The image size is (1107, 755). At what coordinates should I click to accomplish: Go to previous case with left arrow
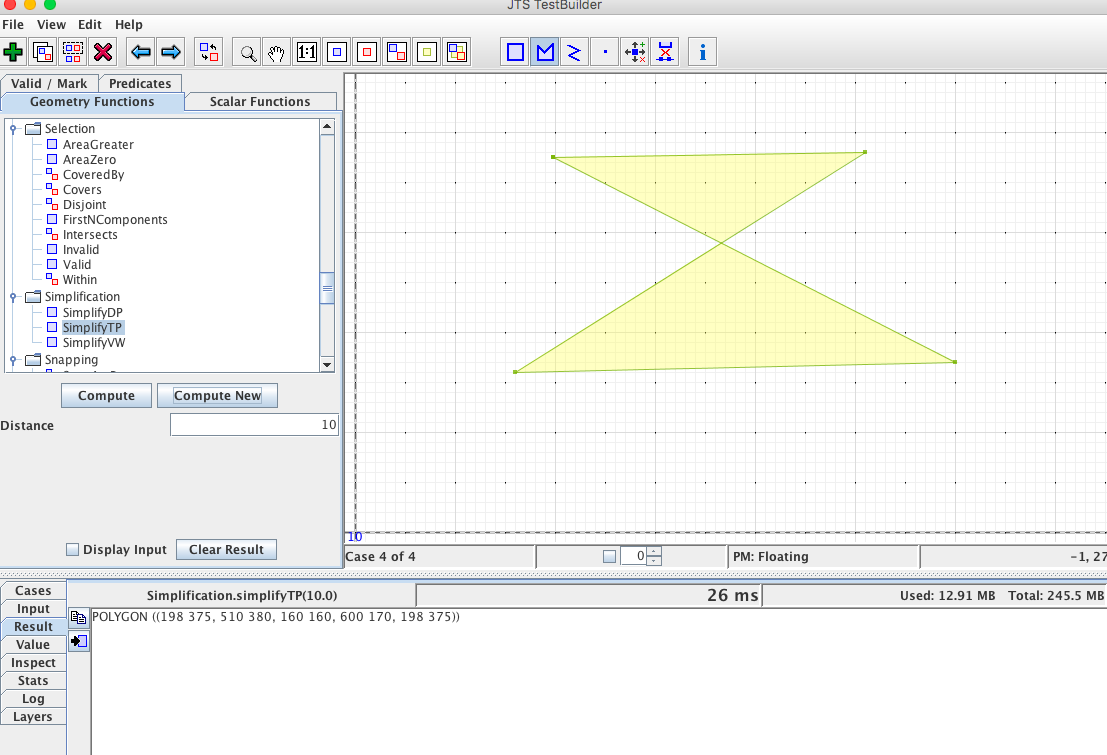point(141,52)
